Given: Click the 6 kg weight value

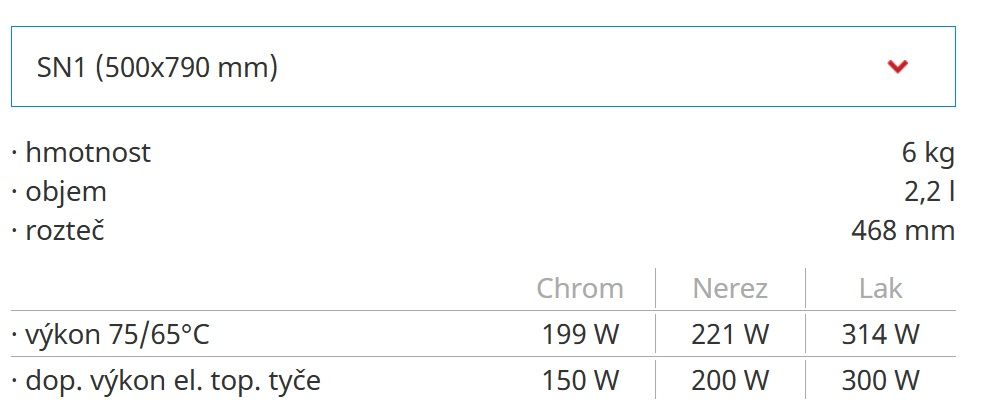Looking at the screenshot, I should 928,154.
